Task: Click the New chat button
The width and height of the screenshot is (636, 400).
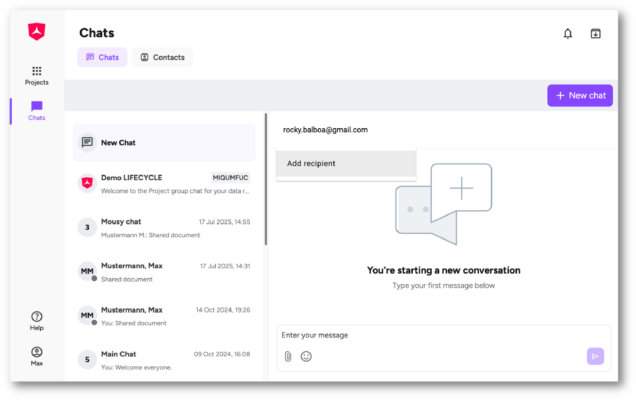Action: pos(580,95)
